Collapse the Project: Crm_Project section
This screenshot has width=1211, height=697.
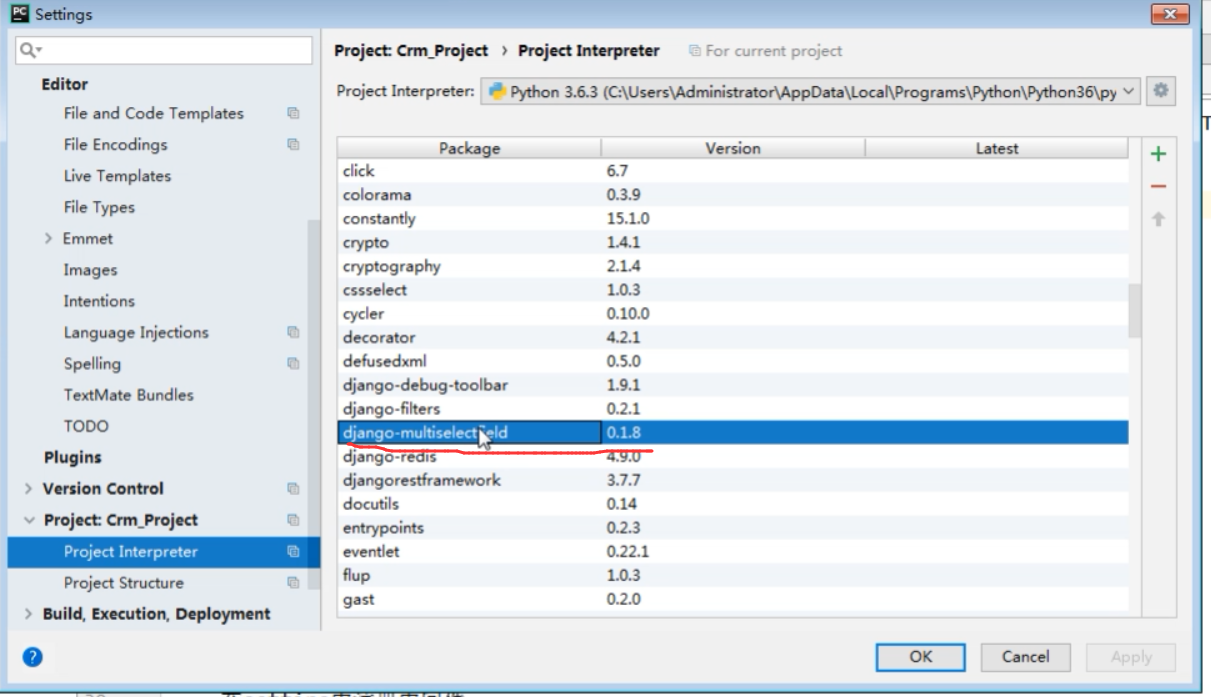28,520
